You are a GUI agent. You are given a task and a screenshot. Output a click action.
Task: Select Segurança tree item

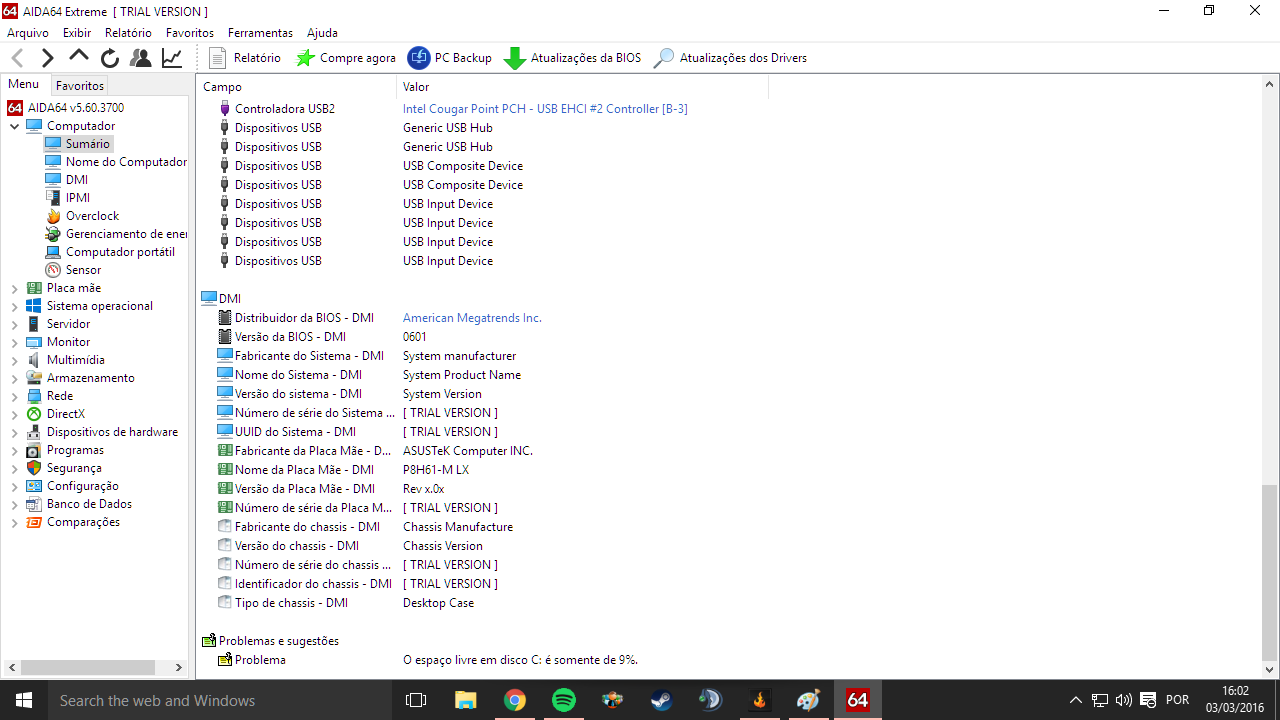pyautogui.click(x=64, y=468)
